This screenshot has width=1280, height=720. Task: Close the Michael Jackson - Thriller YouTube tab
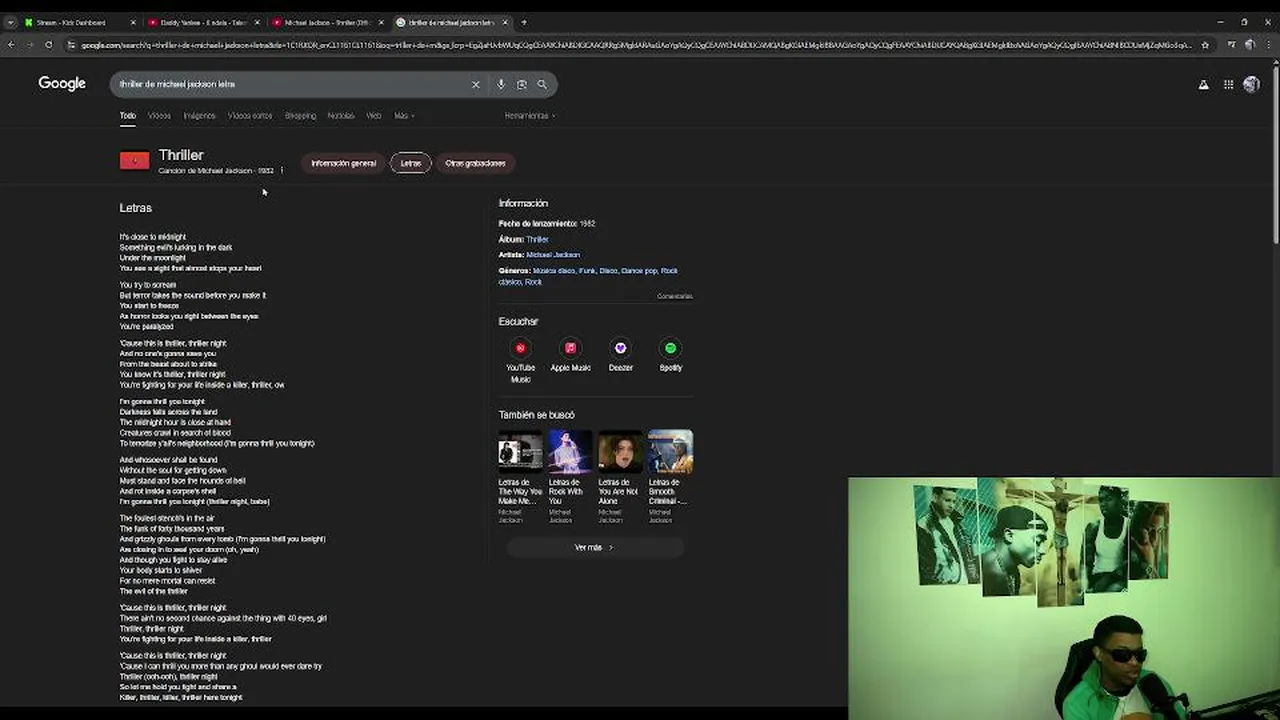[x=381, y=22]
